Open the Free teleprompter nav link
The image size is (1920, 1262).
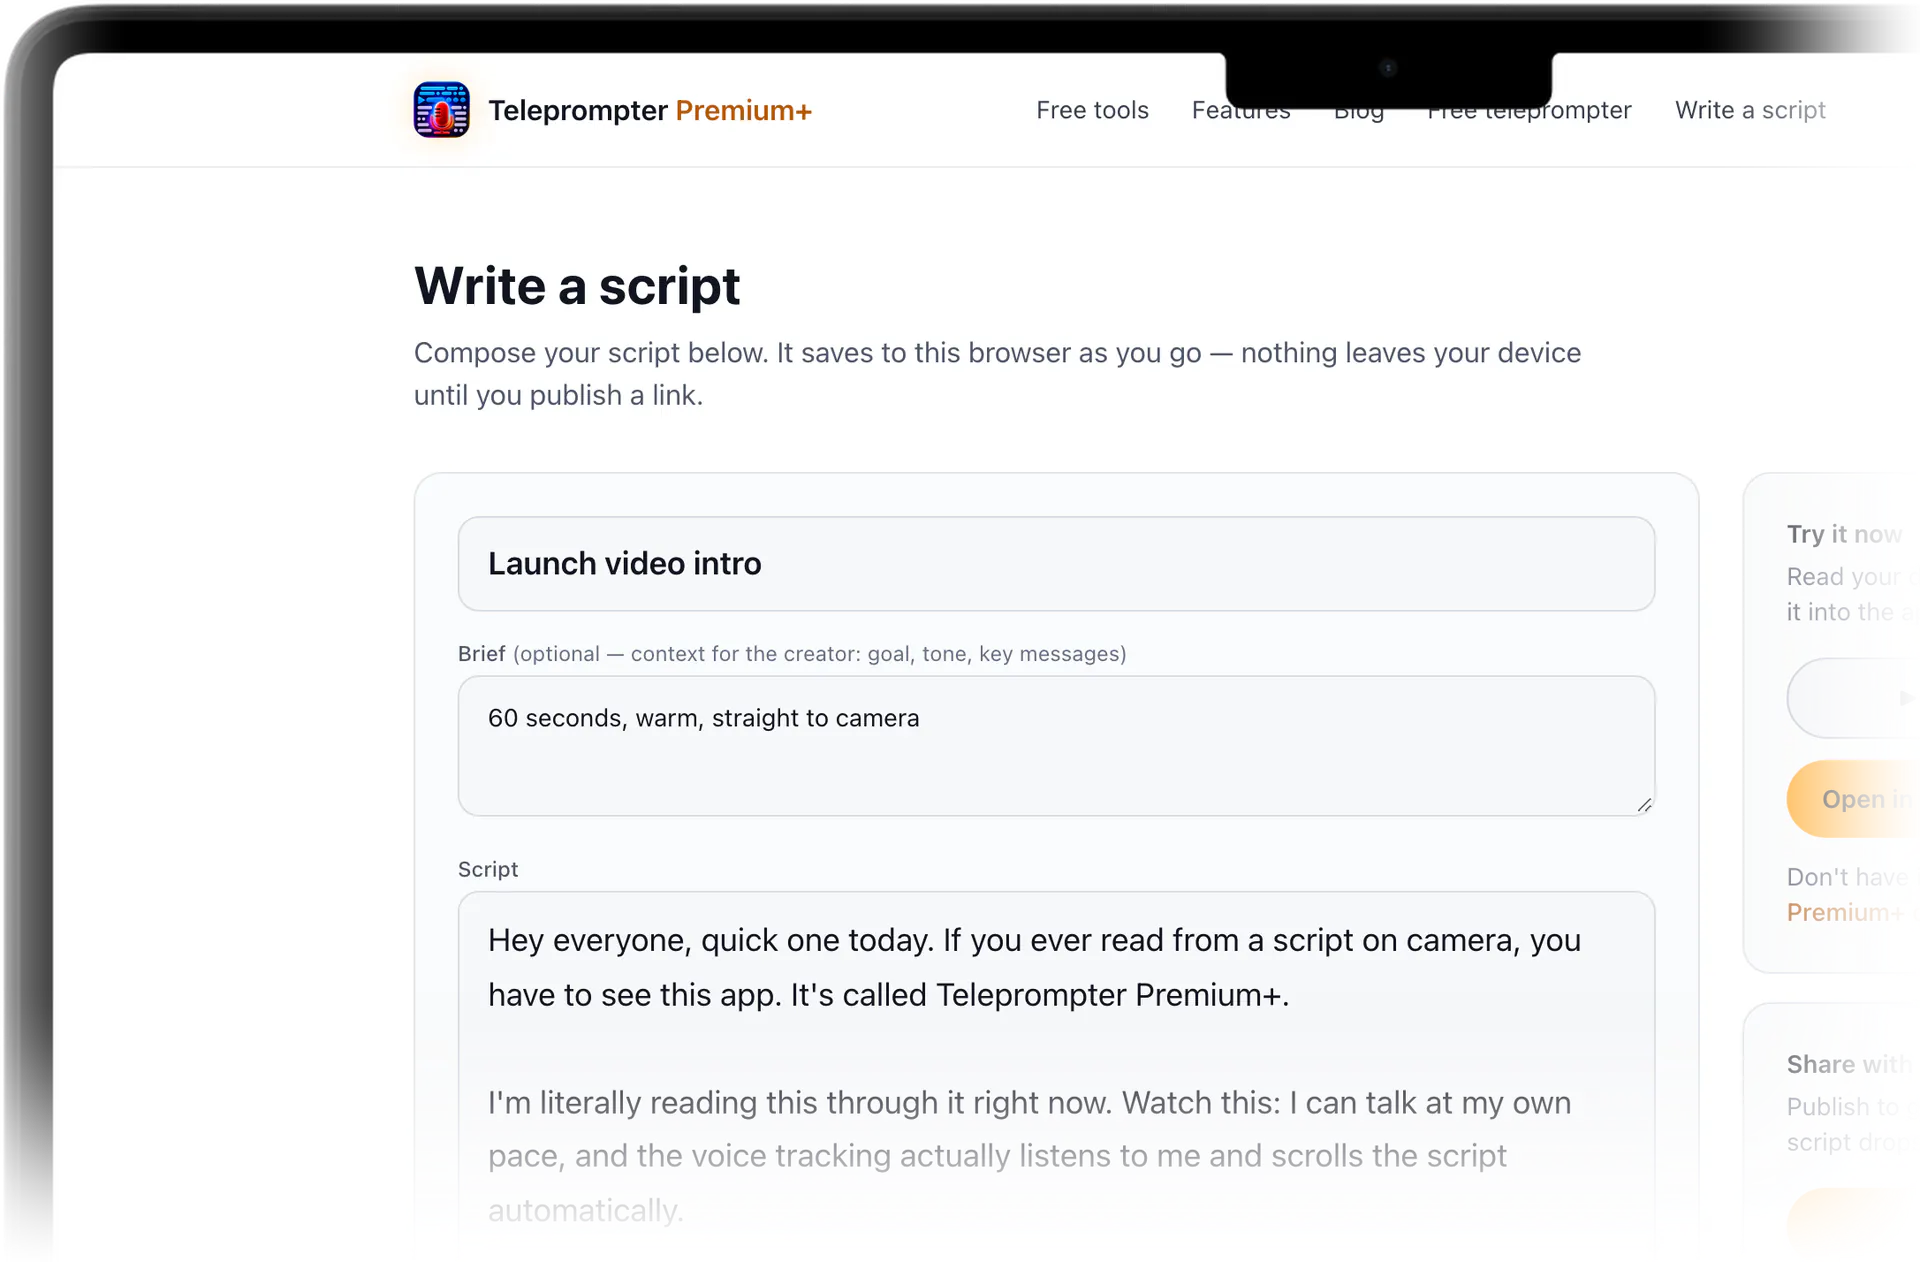[x=1529, y=110]
